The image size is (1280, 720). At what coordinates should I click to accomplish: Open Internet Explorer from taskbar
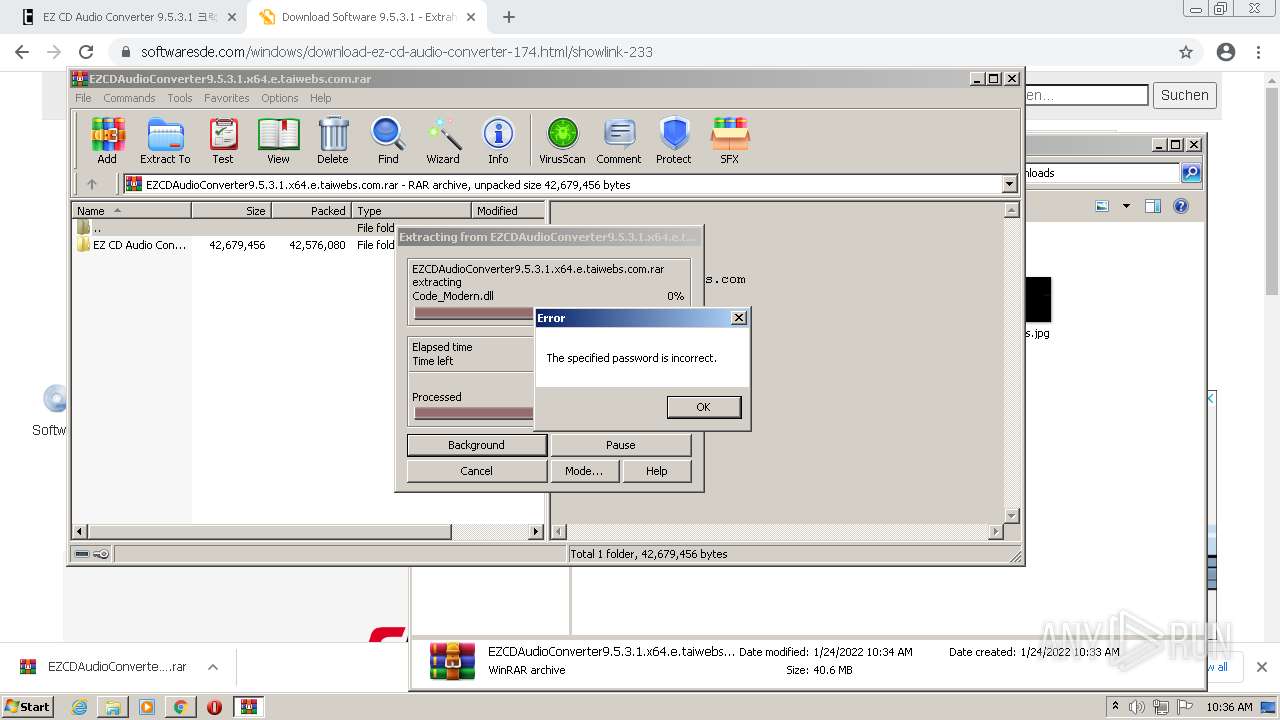(80, 707)
